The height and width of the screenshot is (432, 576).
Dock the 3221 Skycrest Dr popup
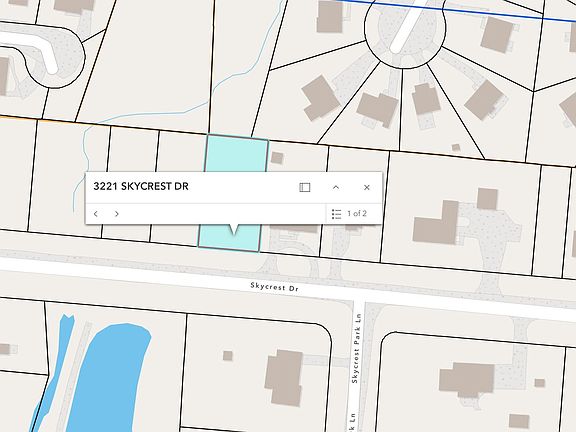(x=305, y=187)
